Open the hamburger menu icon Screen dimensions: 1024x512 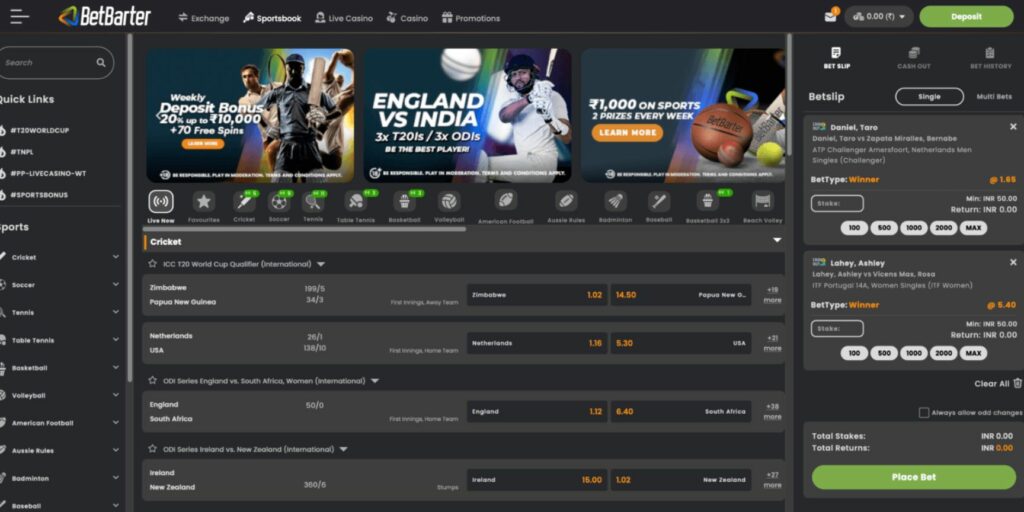point(20,16)
